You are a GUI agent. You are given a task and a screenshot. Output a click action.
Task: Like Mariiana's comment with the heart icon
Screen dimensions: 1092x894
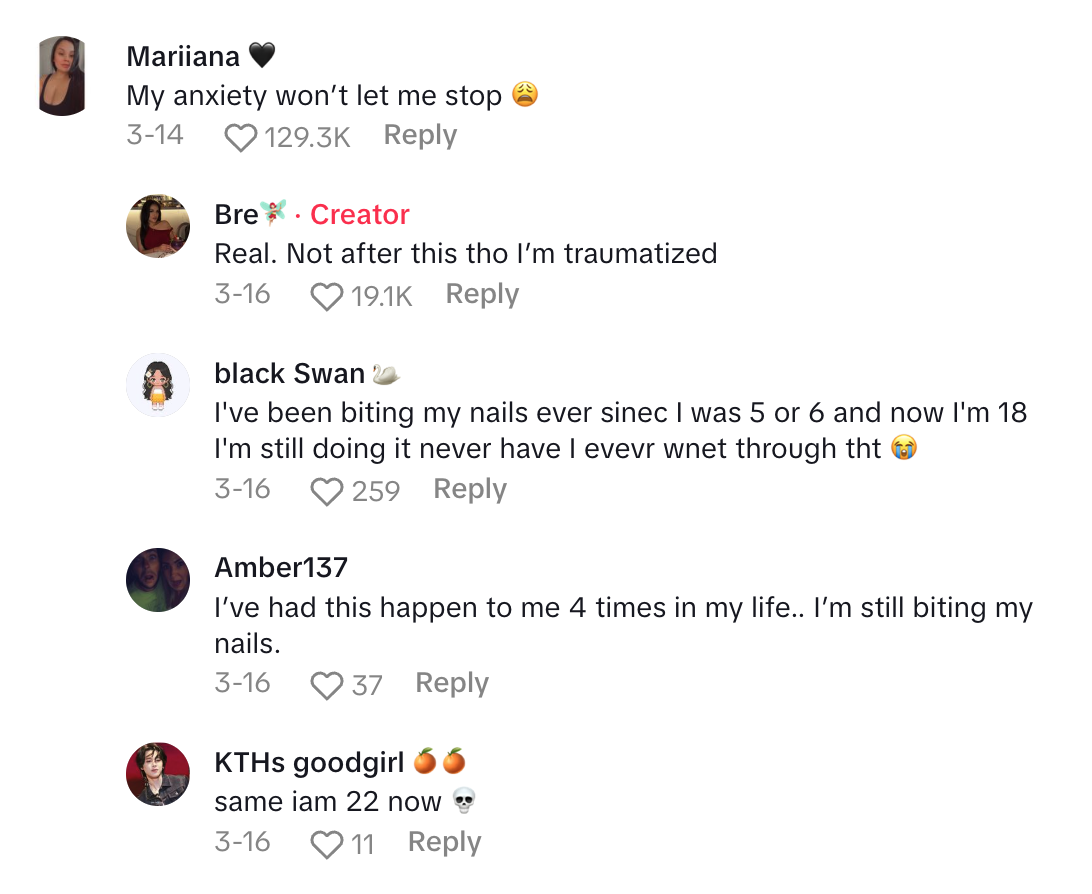coord(241,137)
